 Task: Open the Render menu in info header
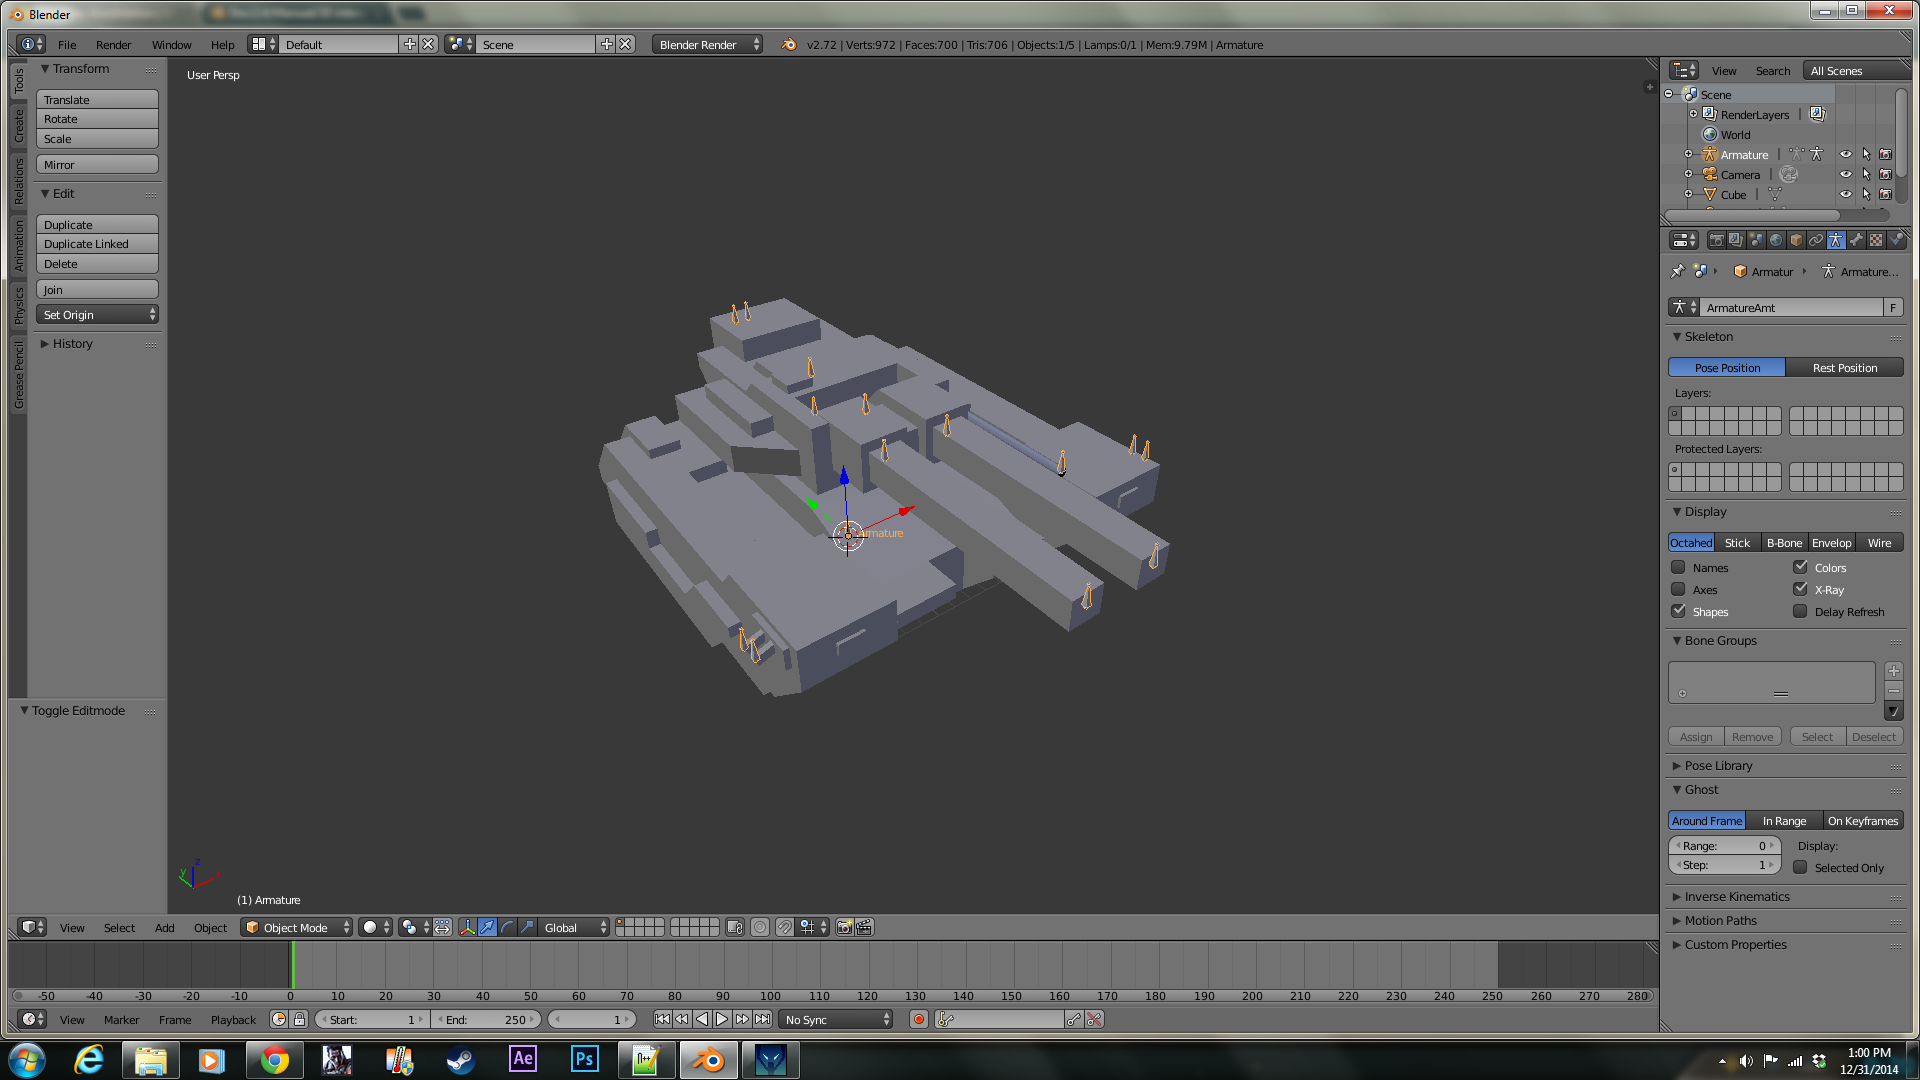(x=113, y=44)
